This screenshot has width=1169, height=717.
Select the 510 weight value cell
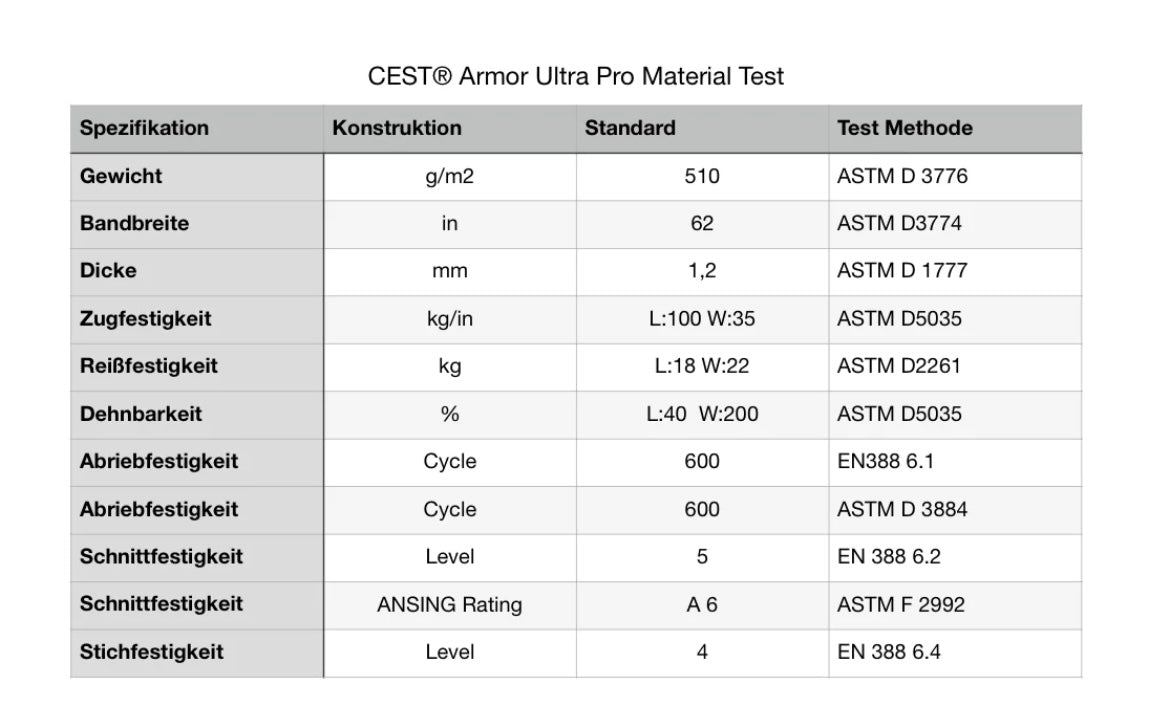tap(701, 176)
